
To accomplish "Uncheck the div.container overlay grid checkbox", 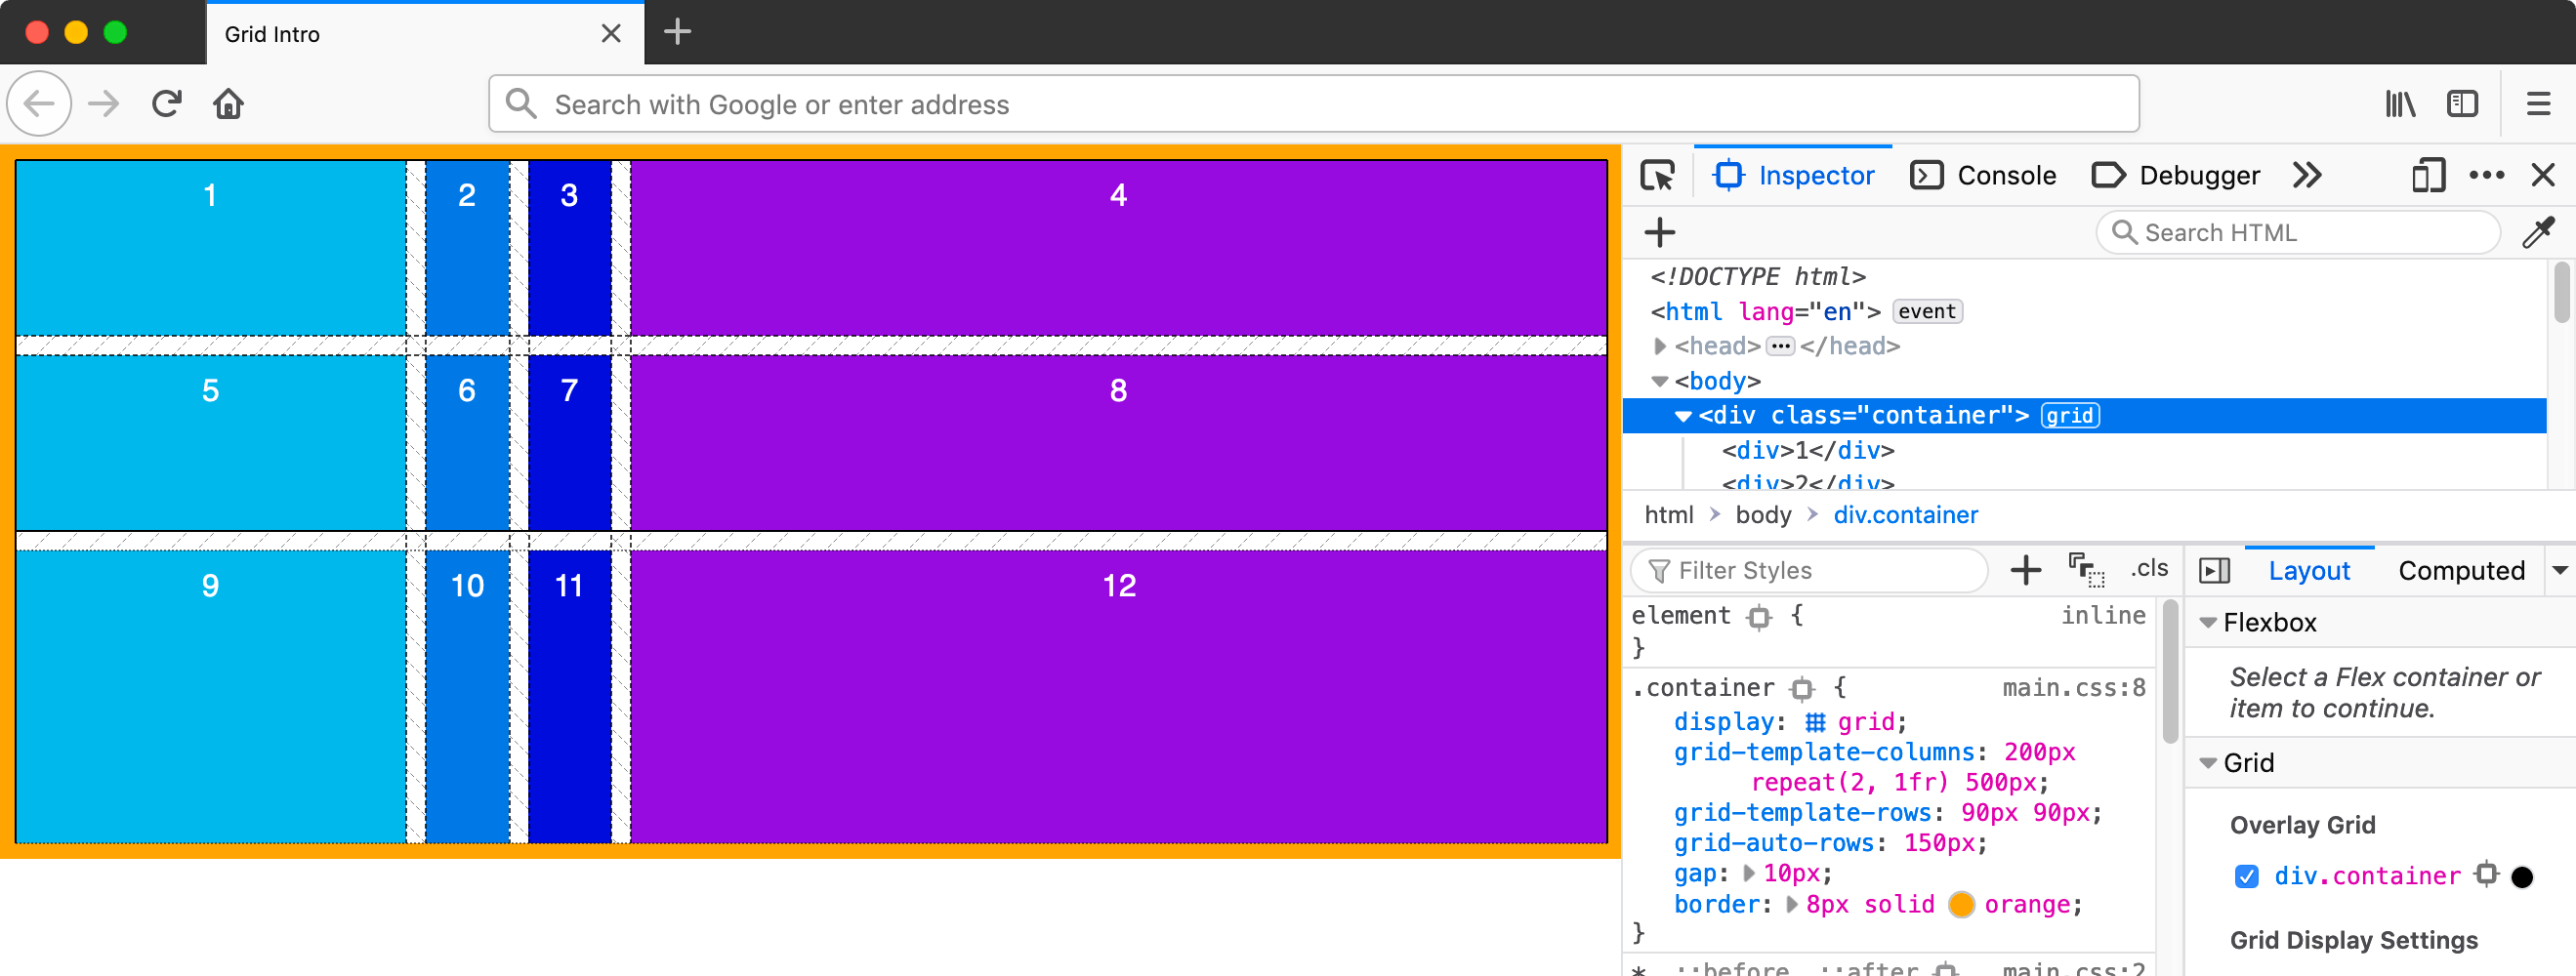I will pyautogui.click(x=2246, y=877).
